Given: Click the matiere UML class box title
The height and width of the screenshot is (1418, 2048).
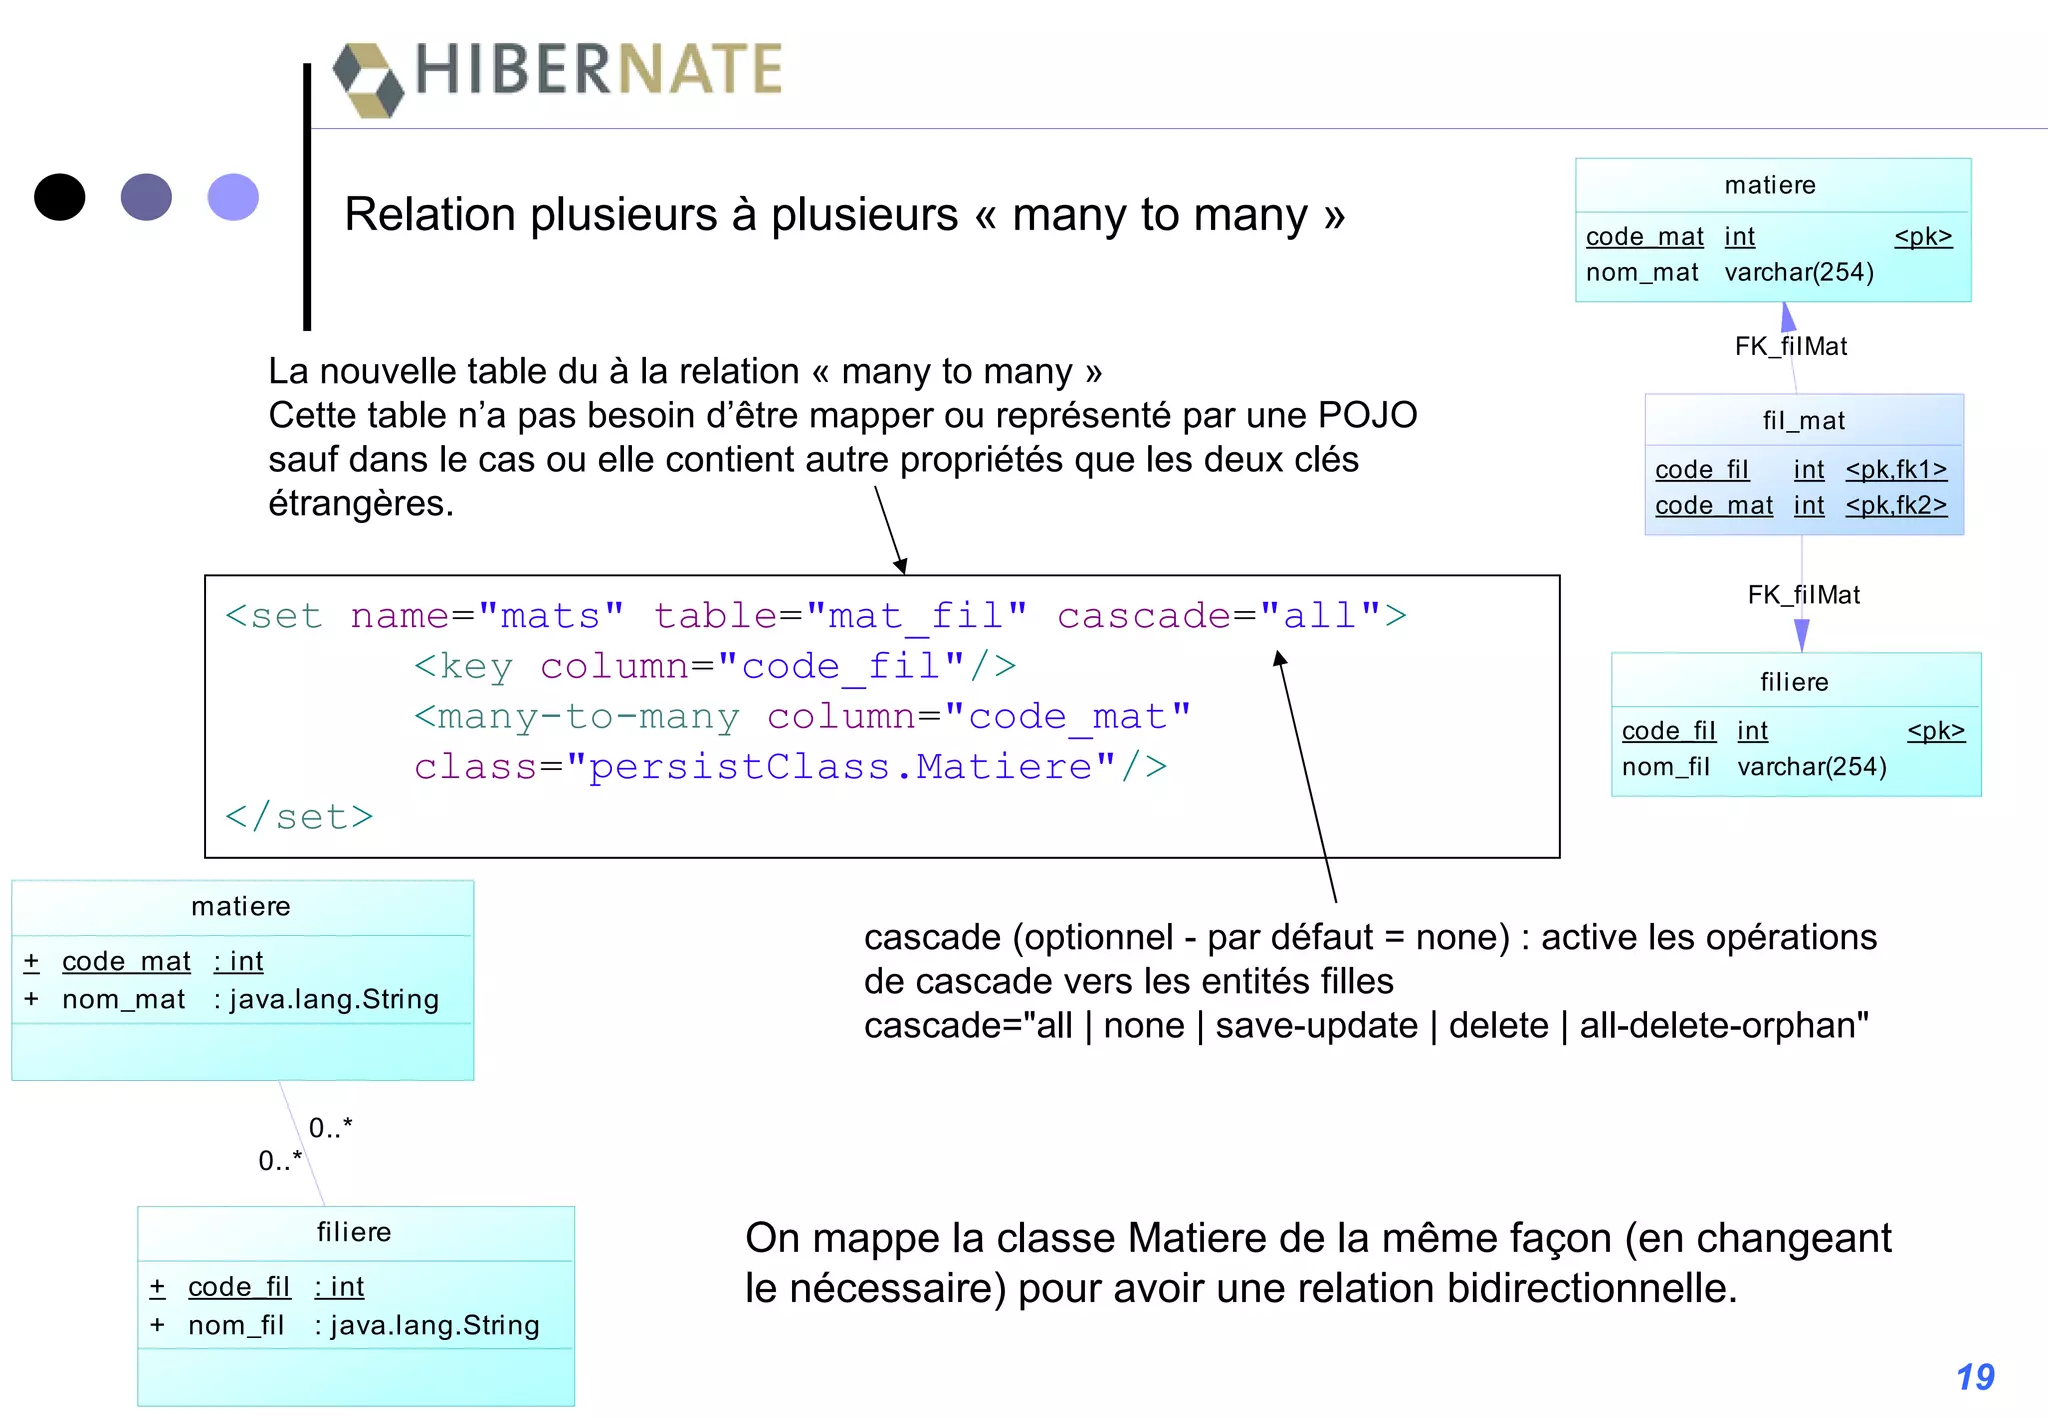Looking at the screenshot, I should point(241,906).
